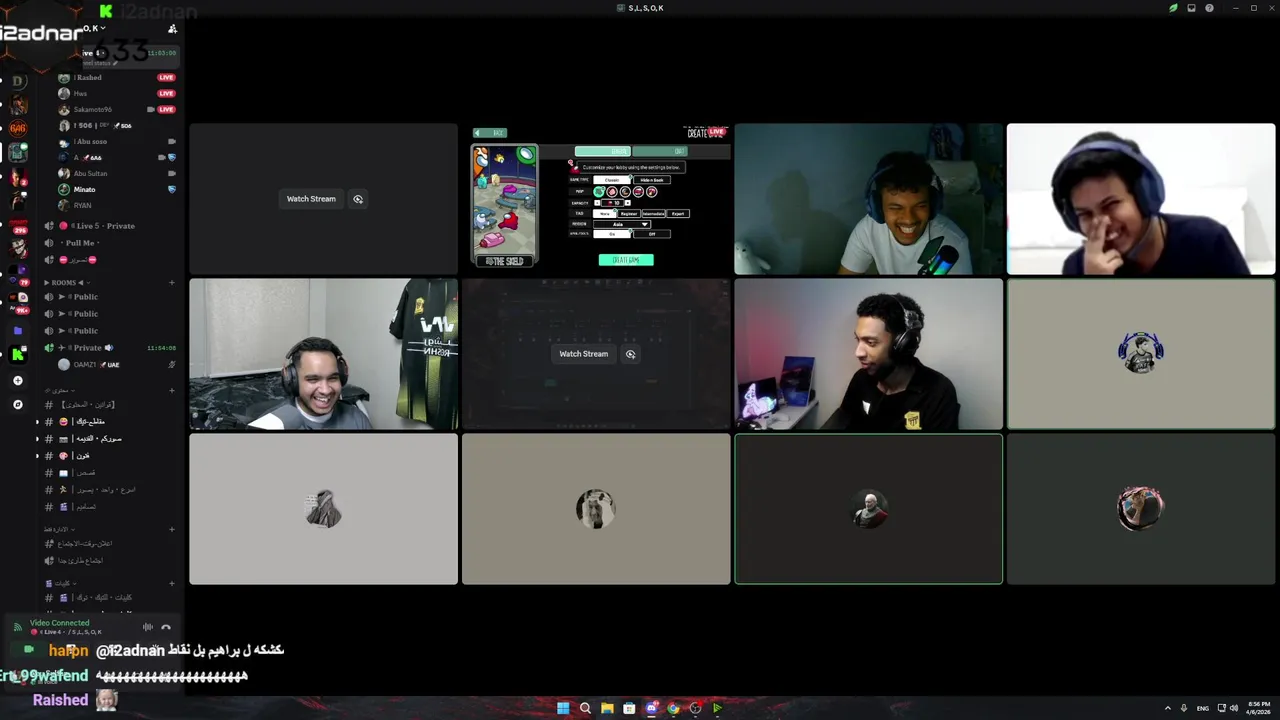Expand the server name dropdown chevron

(x=103, y=28)
